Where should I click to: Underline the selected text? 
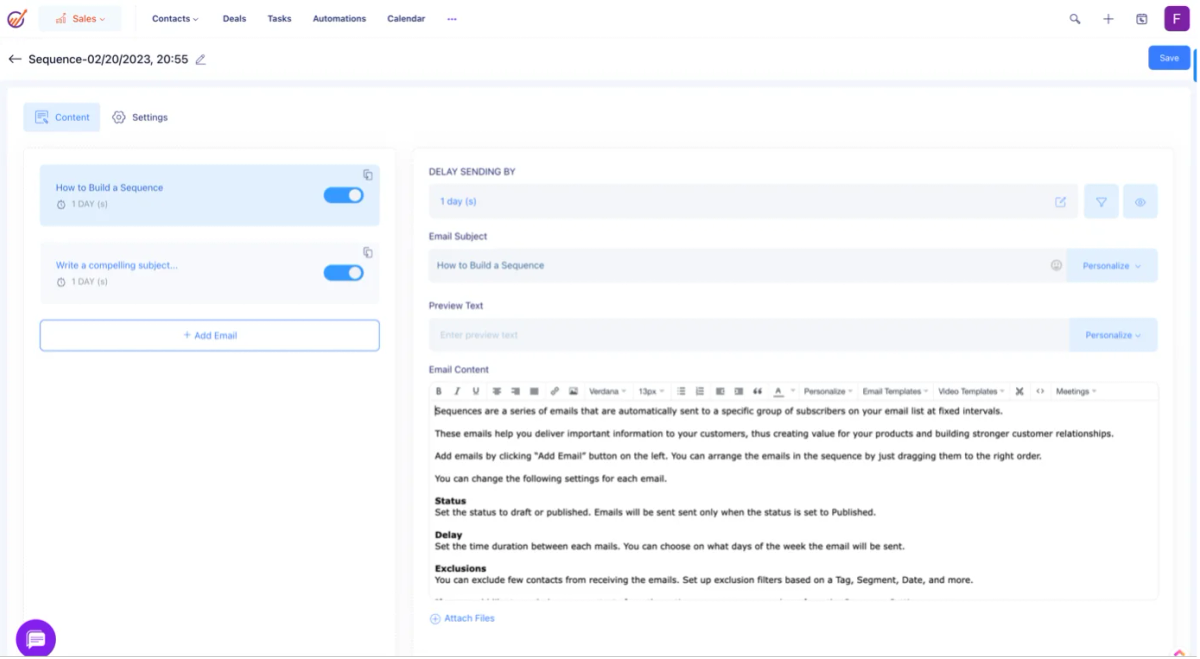476,391
